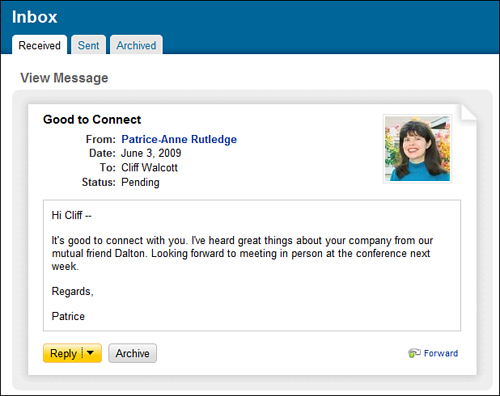
Task: Click the Forward link text
Action: tap(441, 353)
